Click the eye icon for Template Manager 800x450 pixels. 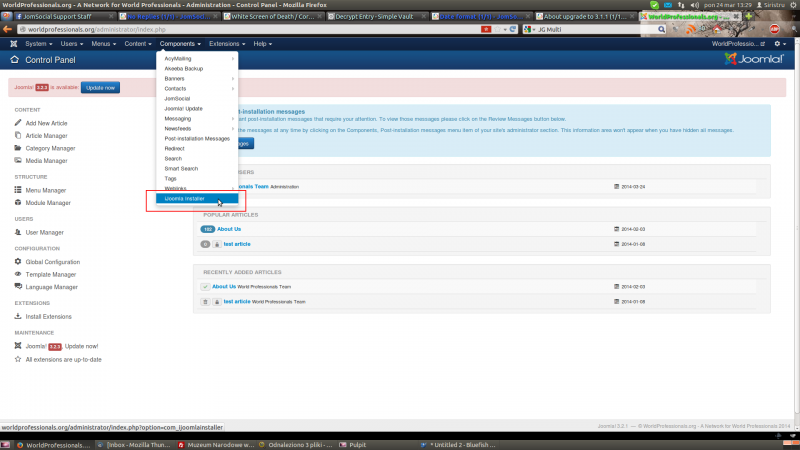[x=18, y=274]
